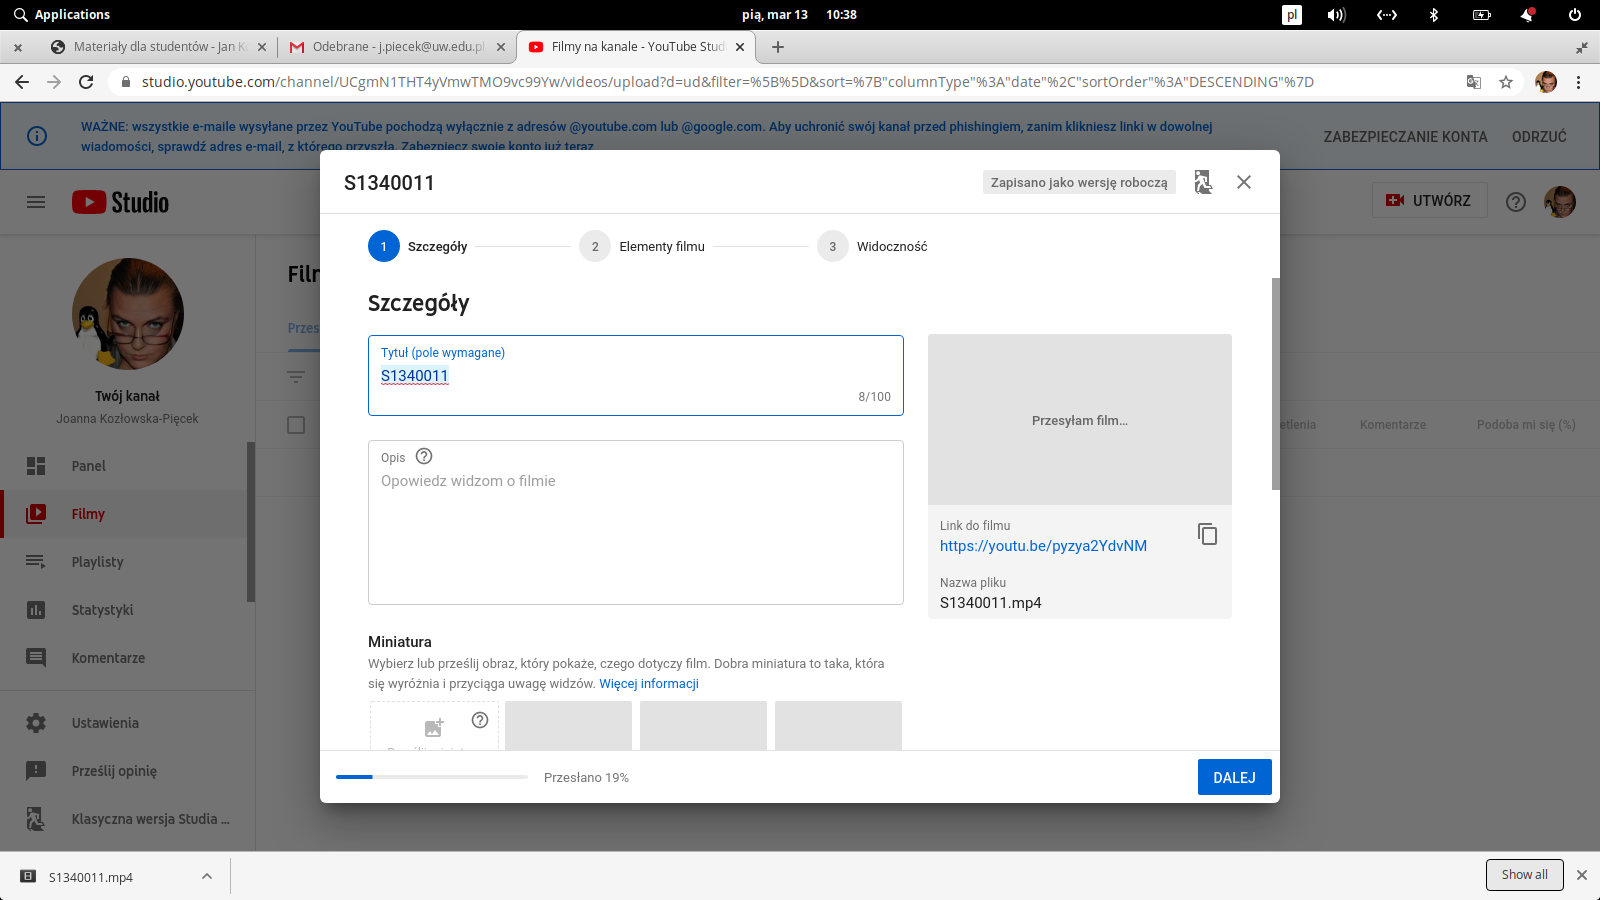Open Panel in the Studio sidebar

[124, 466]
